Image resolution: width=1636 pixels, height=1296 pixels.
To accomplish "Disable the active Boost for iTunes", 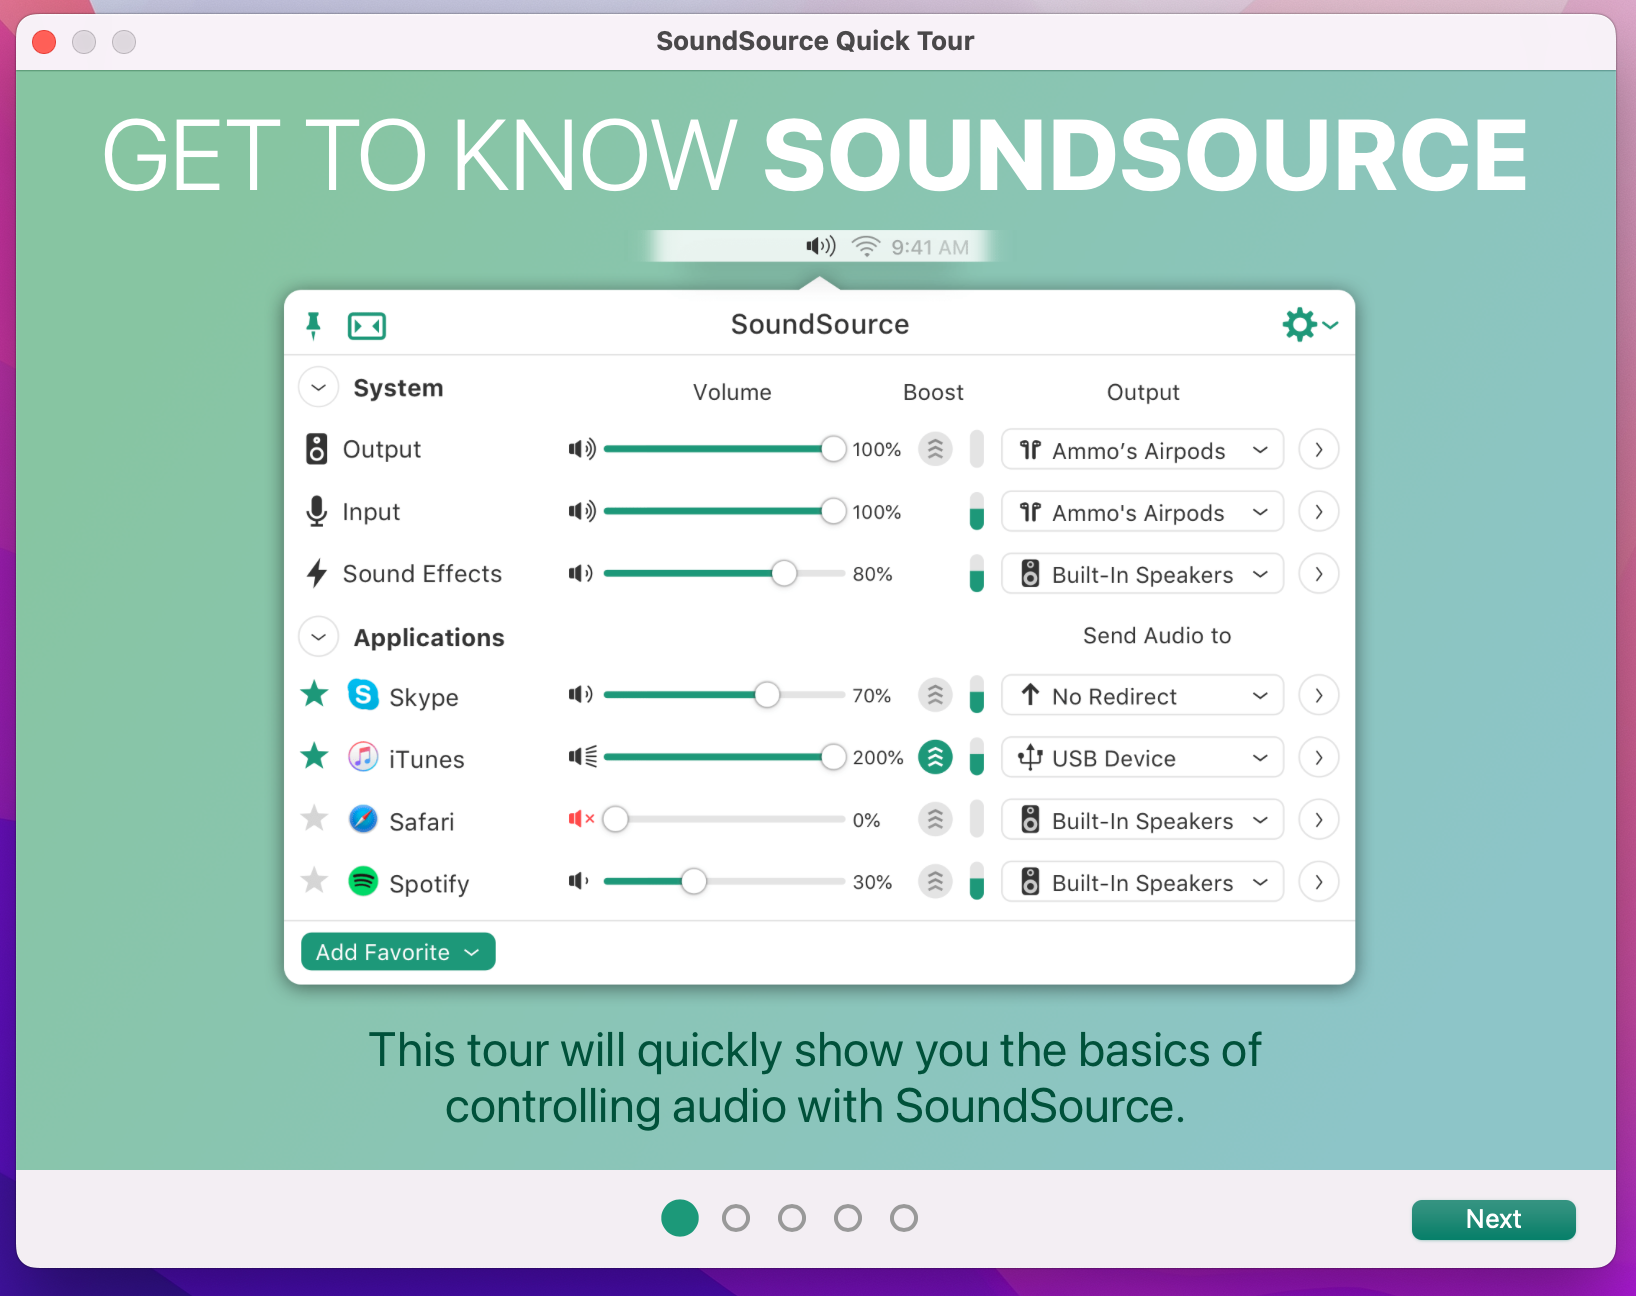I will click(x=935, y=757).
